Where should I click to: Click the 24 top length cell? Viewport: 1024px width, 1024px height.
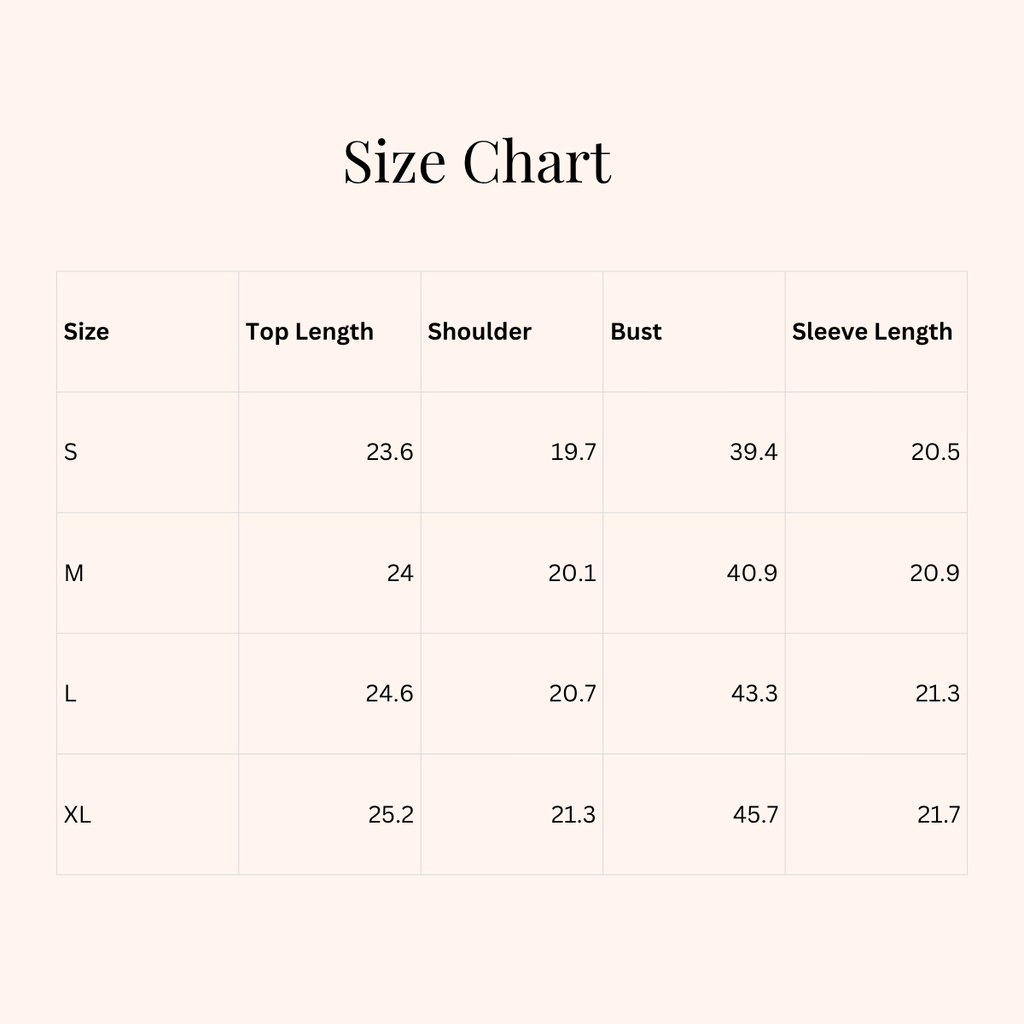coord(400,574)
